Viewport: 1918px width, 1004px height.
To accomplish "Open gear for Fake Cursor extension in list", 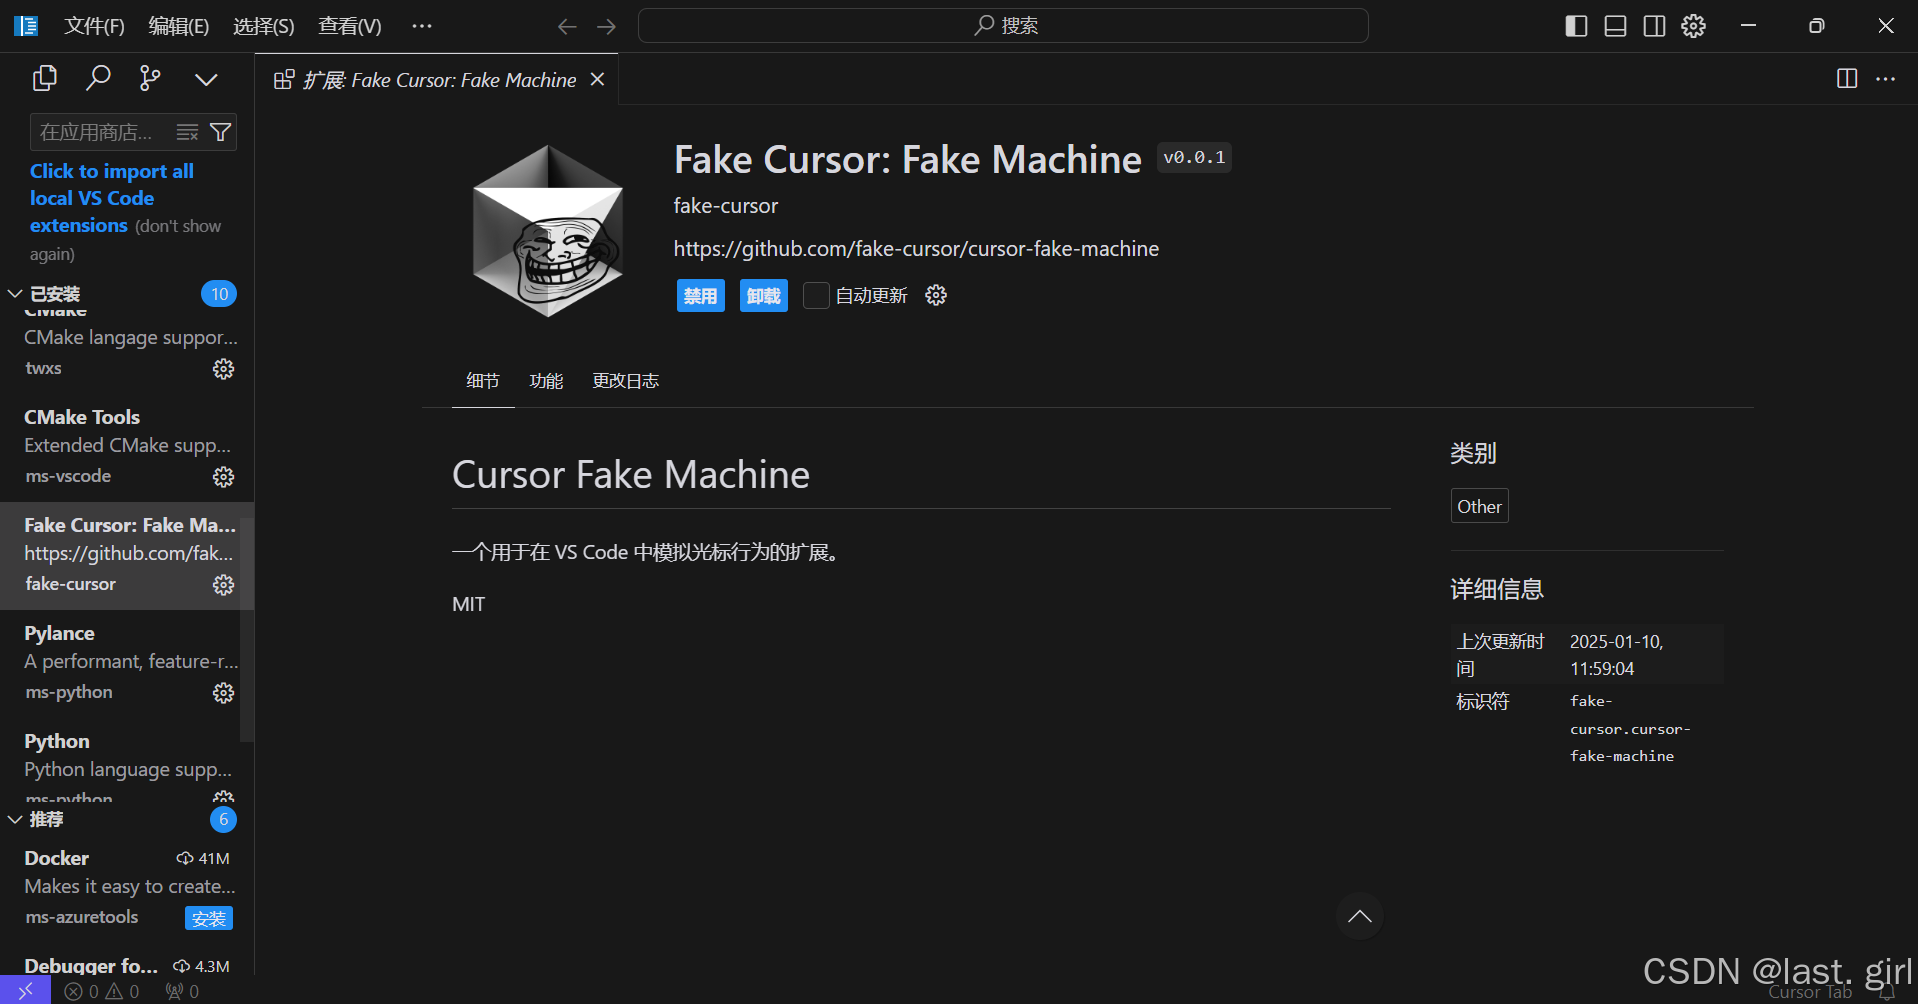I will (223, 585).
